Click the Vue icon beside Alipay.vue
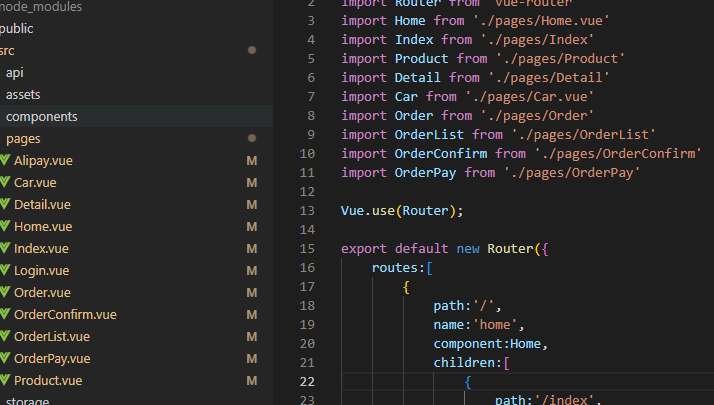The width and height of the screenshot is (714, 405). point(5,160)
